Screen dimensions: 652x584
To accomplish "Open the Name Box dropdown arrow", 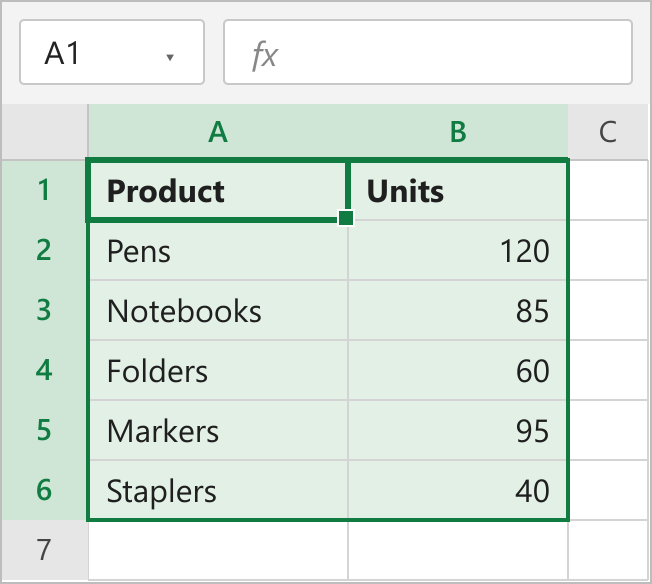I will click(170, 57).
